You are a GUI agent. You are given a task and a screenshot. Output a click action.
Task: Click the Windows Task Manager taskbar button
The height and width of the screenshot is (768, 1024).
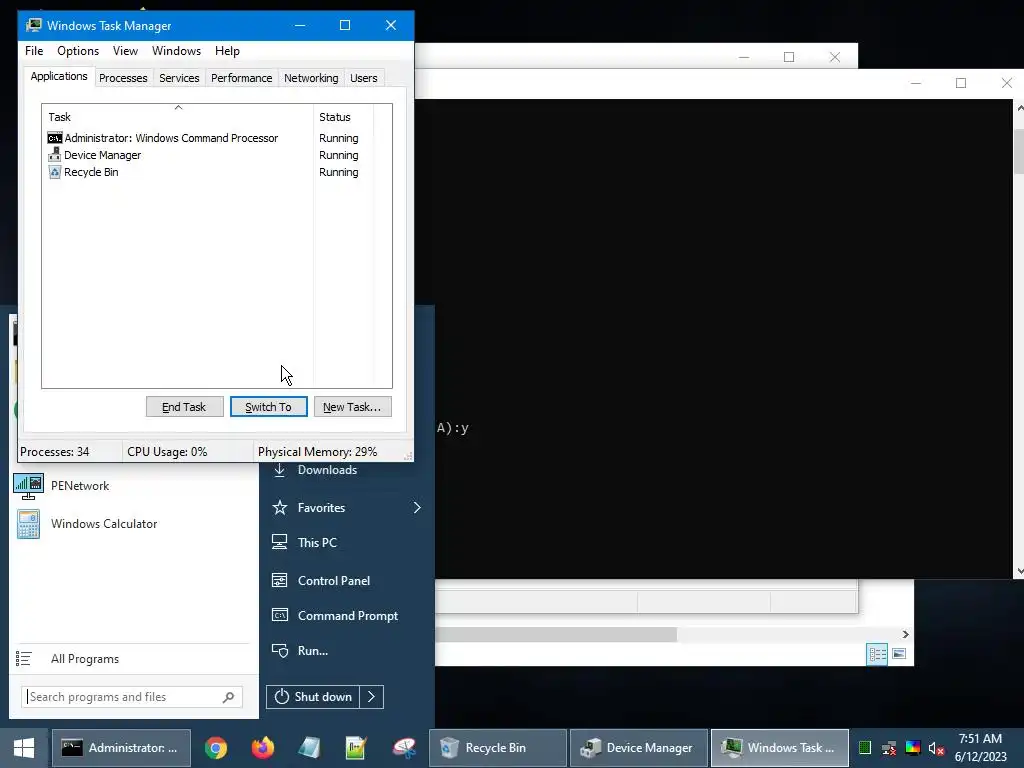click(780, 748)
